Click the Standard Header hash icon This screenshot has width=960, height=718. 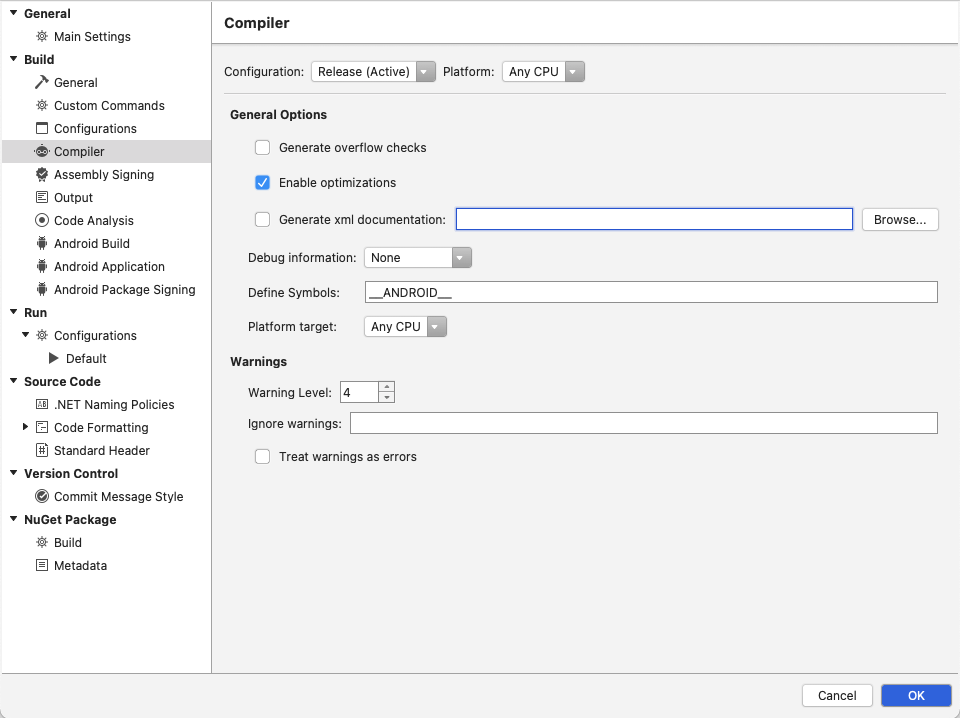42,451
